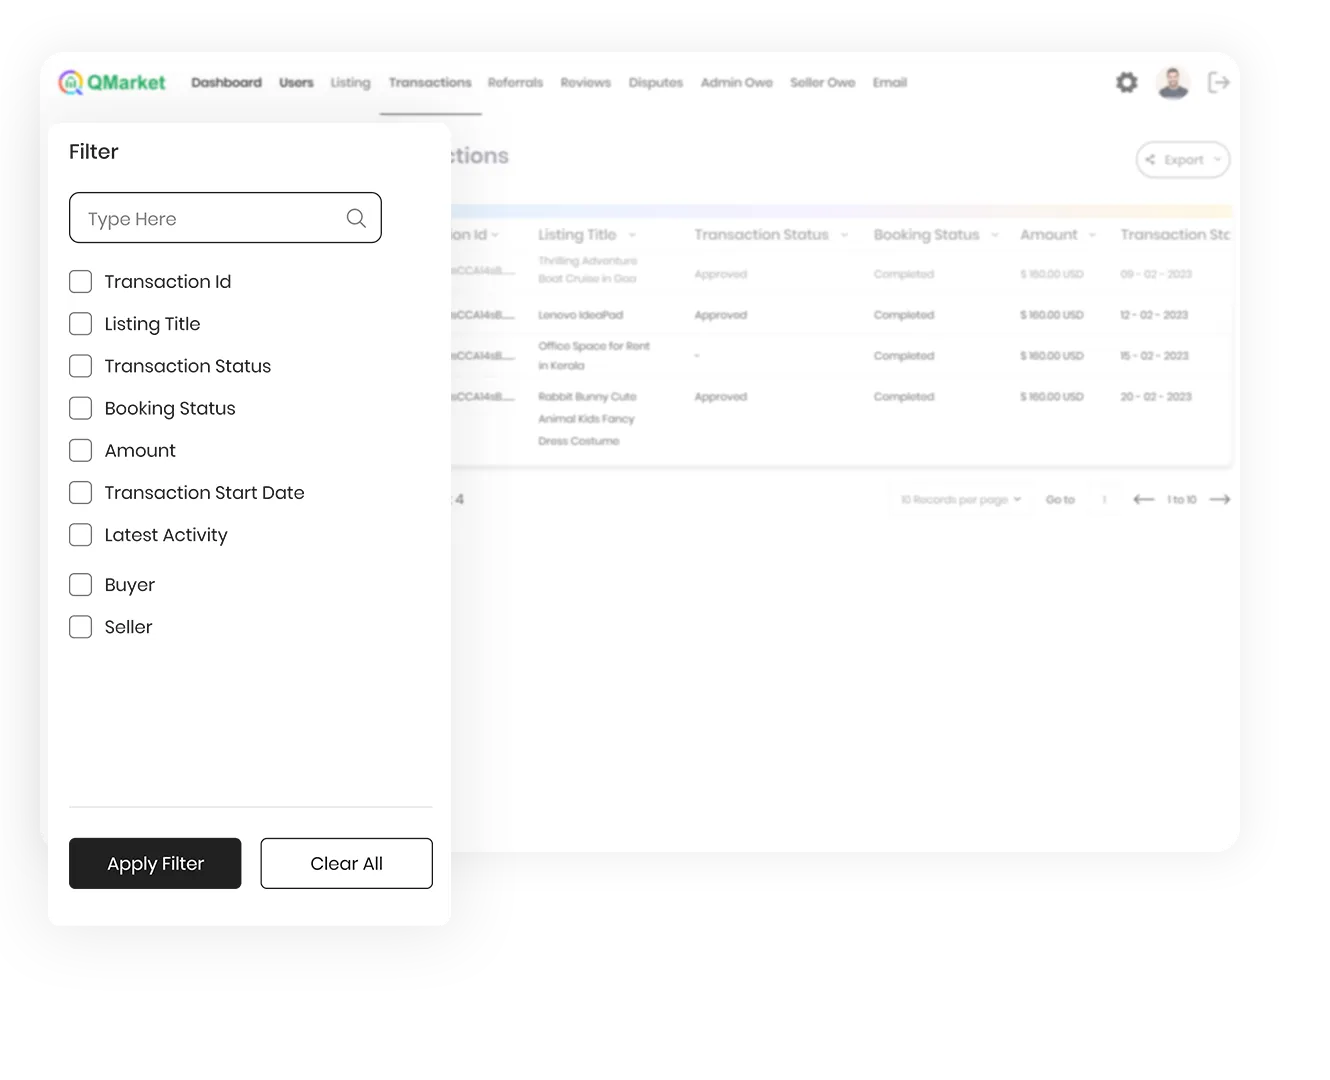1330x1080 pixels.
Task: Open the Disputes menu item
Action: [x=655, y=83]
